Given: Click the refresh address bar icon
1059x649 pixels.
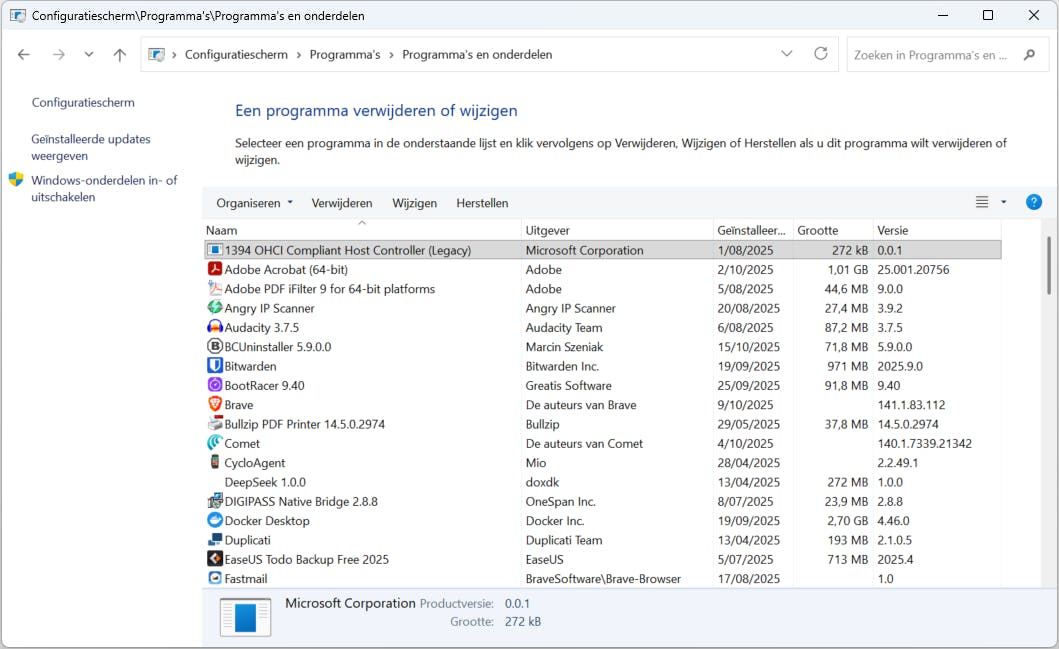Looking at the screenshot, I should pyautogui.click(x=821, y=54).
